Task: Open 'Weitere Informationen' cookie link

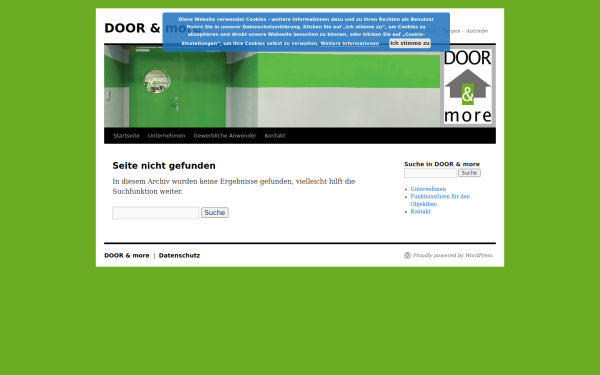Action: pyautogui.click(x=350, y=44)
